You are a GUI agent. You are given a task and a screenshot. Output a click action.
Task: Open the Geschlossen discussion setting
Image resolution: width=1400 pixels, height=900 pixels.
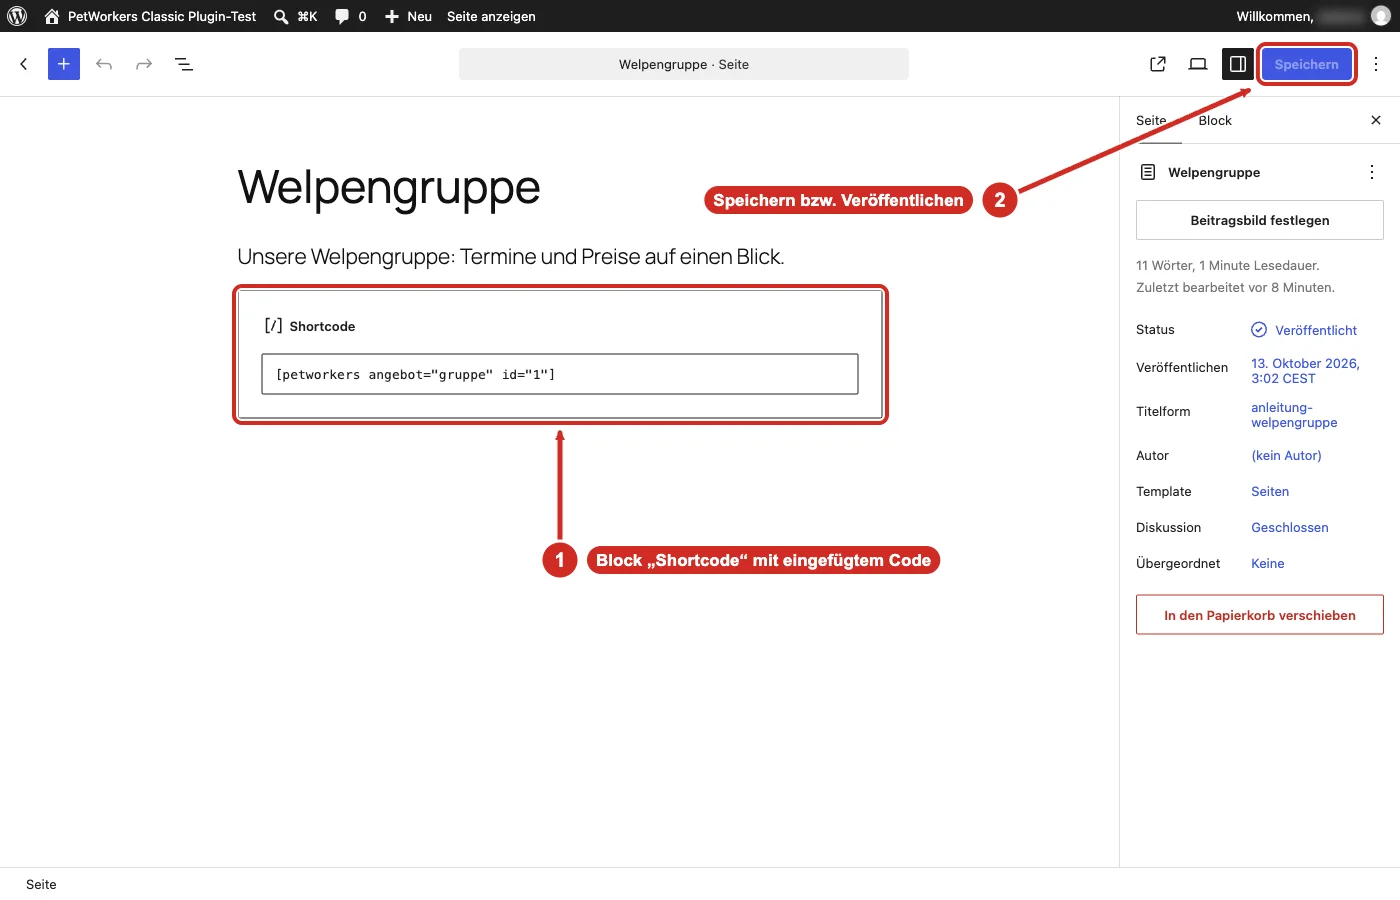coord(1290,527)
